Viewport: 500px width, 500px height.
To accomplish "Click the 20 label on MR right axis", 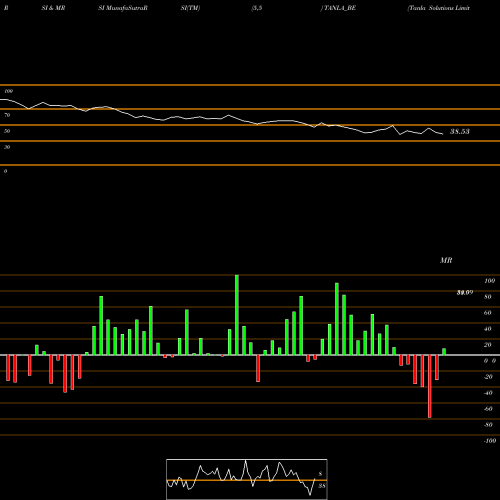I will click(488, 345).
